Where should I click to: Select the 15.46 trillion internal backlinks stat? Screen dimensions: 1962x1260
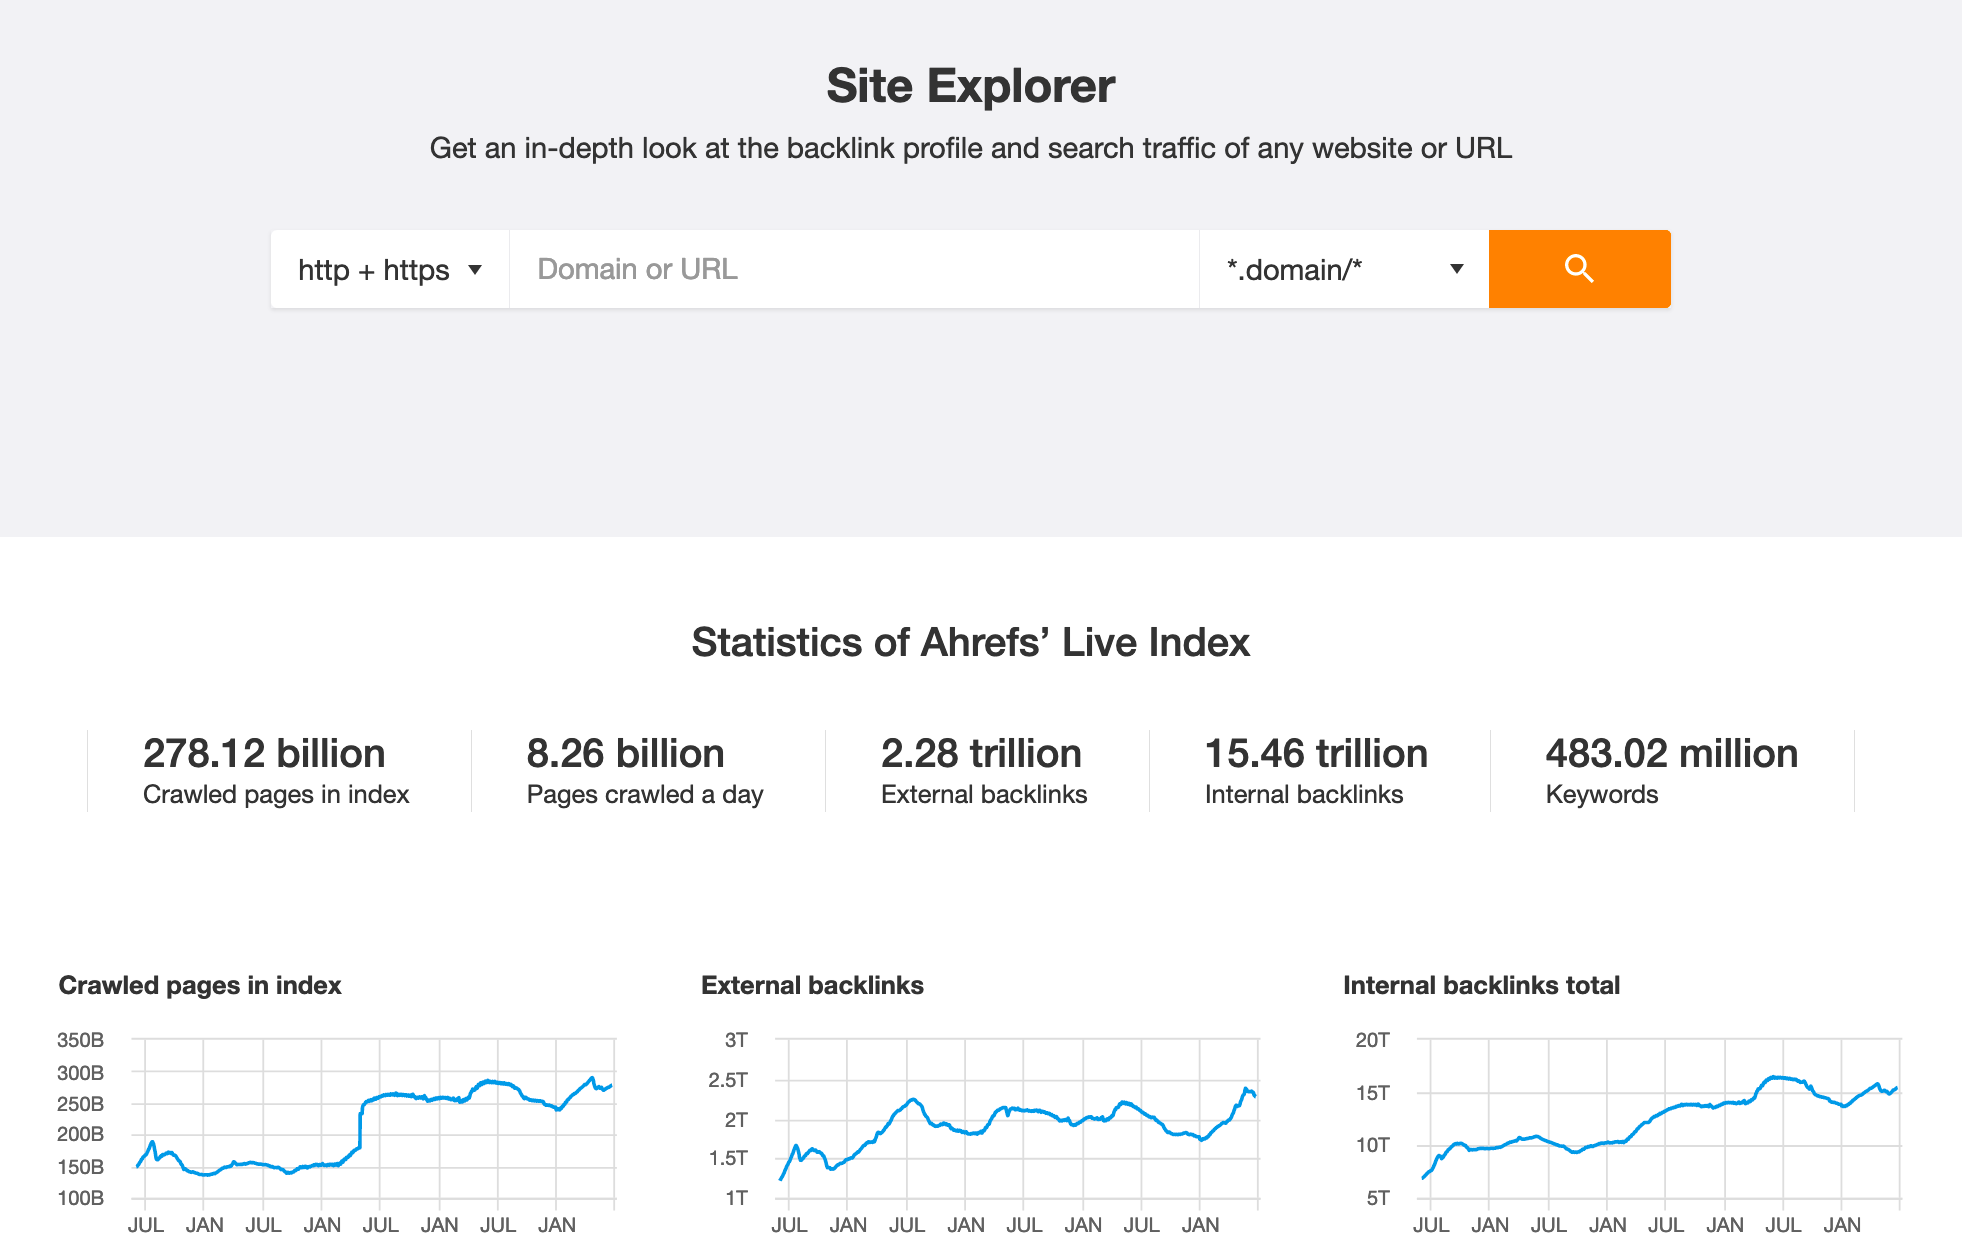point(1316,753)
